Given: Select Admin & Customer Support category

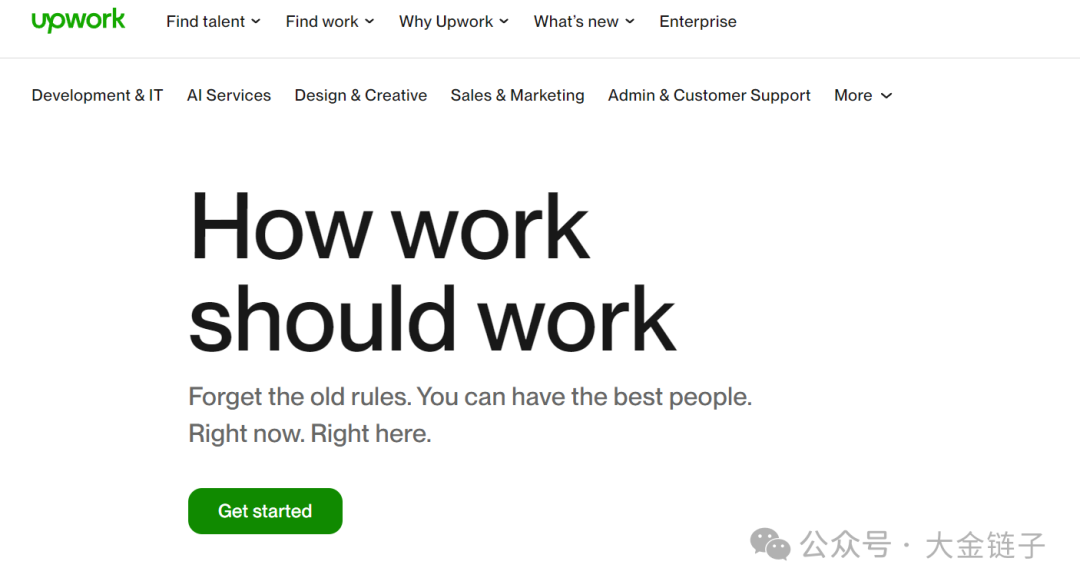Looking at the screenshot, I should tap(709, 95).
